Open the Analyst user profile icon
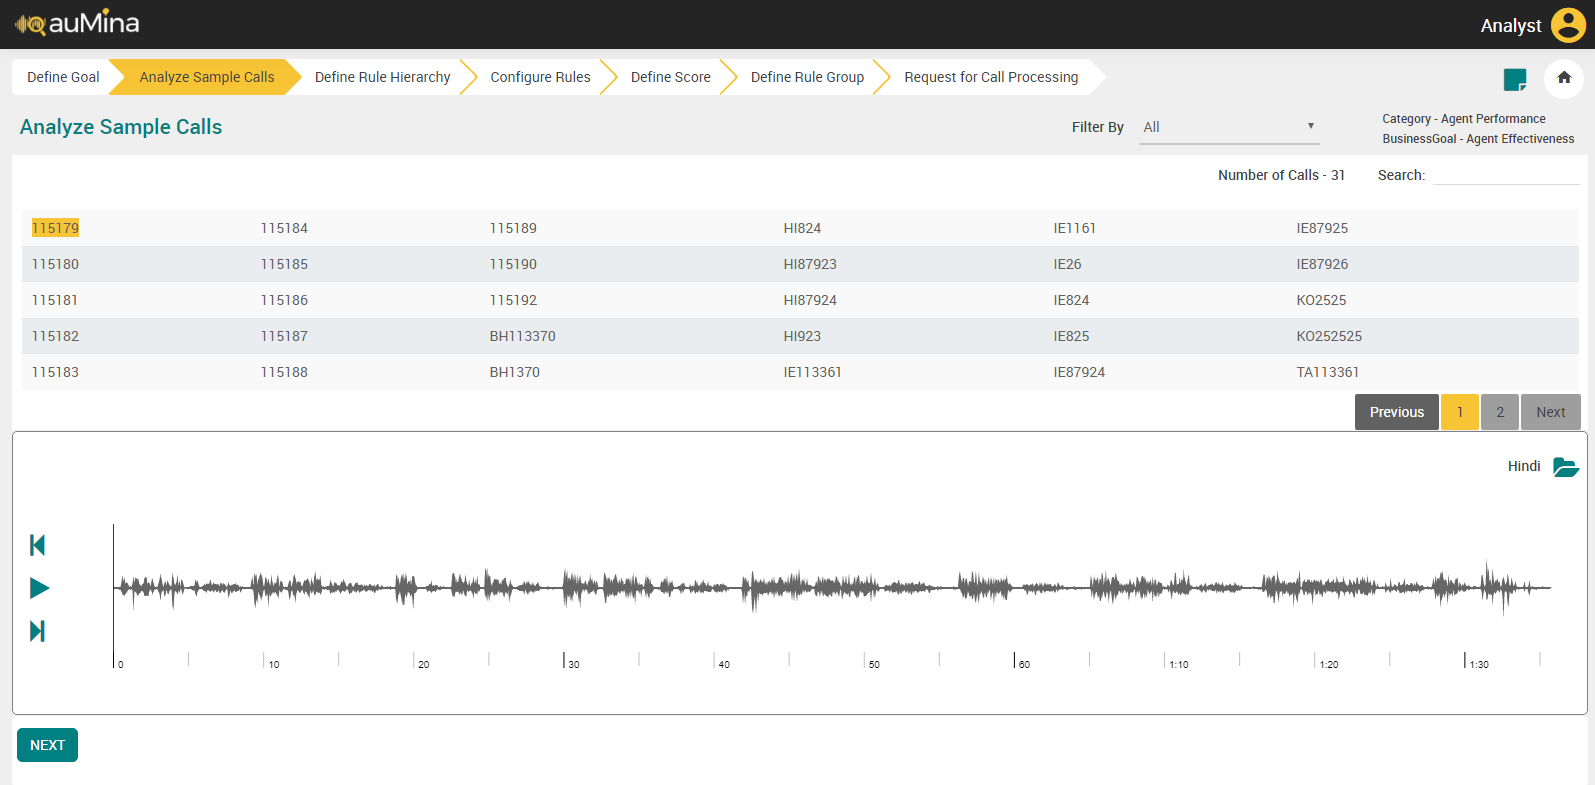The image size is (1595, 785). 1568,25
